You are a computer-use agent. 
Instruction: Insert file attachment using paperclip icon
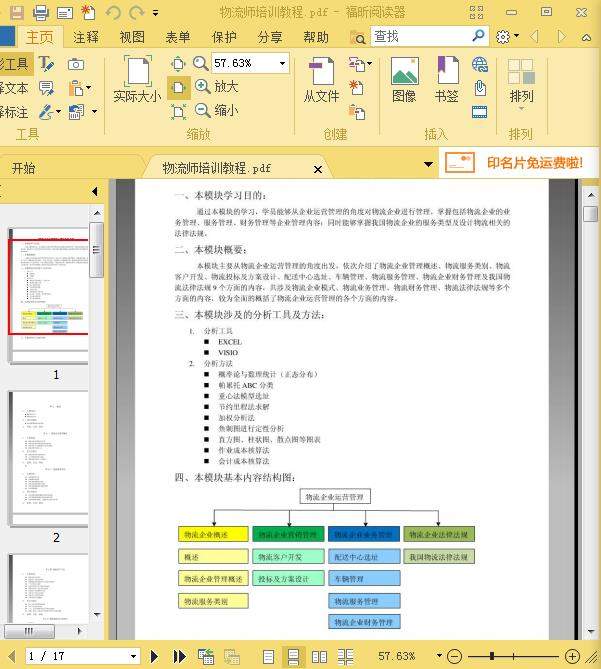pos(480,88)
